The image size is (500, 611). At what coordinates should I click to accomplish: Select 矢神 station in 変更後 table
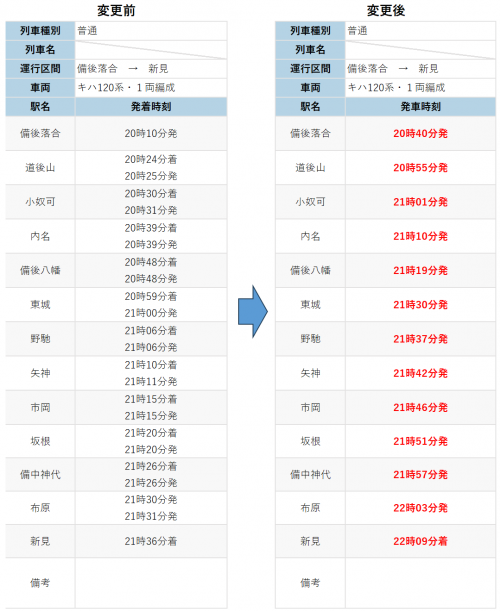(x=310, y=373)
